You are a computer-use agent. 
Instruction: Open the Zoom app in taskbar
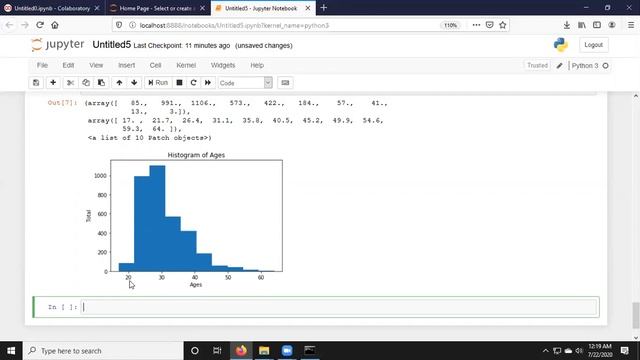click(287, 351)
